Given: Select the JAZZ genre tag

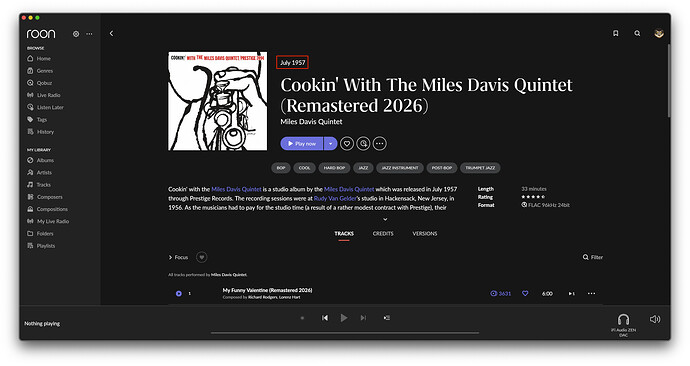Looking at the screenshot, I should [x=363, y=168].
